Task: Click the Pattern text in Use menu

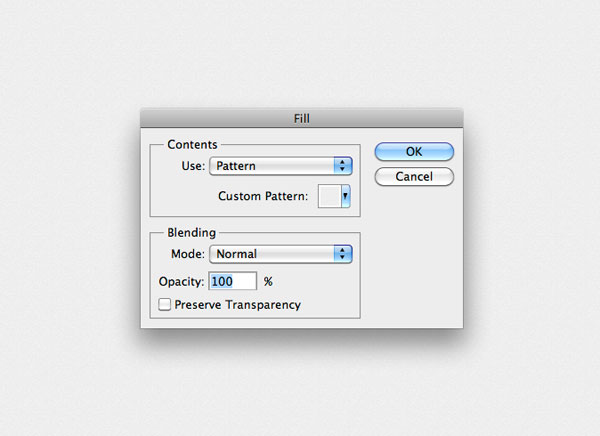Action: (236, 166)
